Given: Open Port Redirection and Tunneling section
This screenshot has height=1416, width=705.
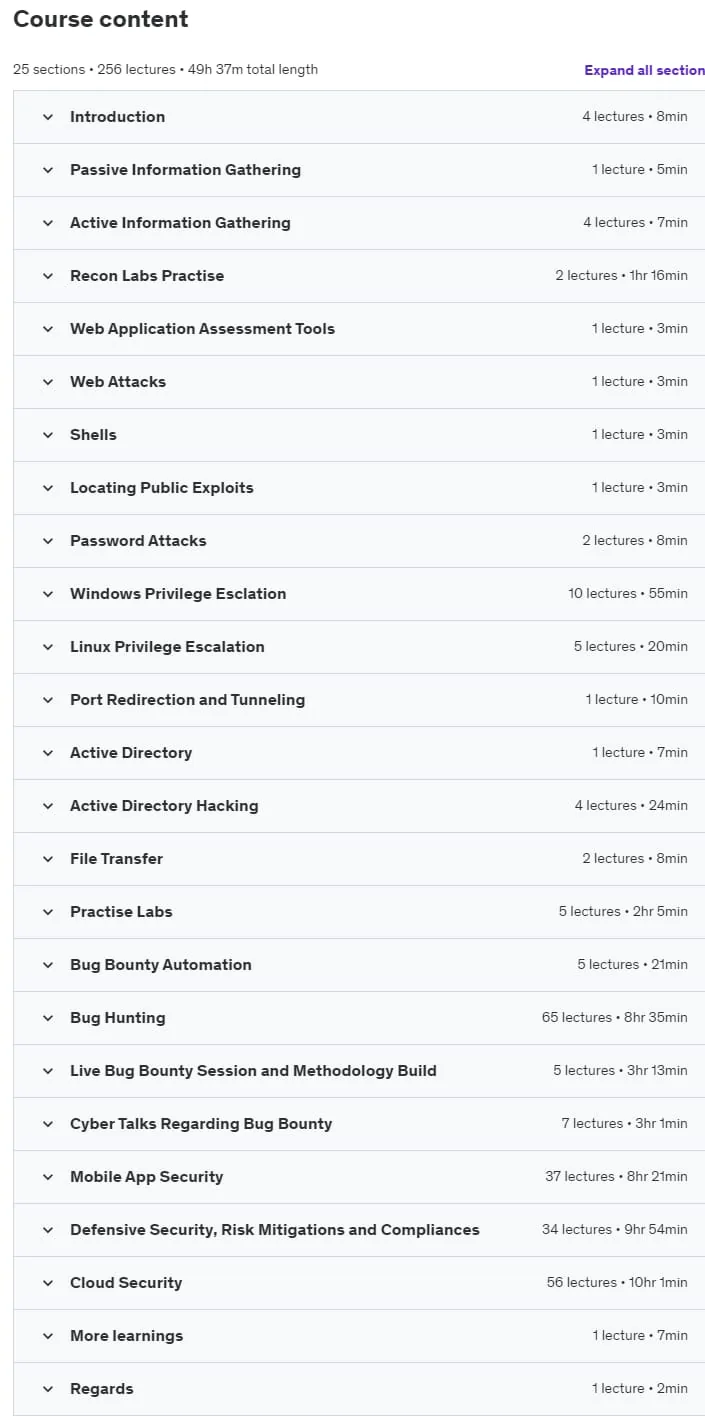Looking at the screenshot, I should [359, 700].
